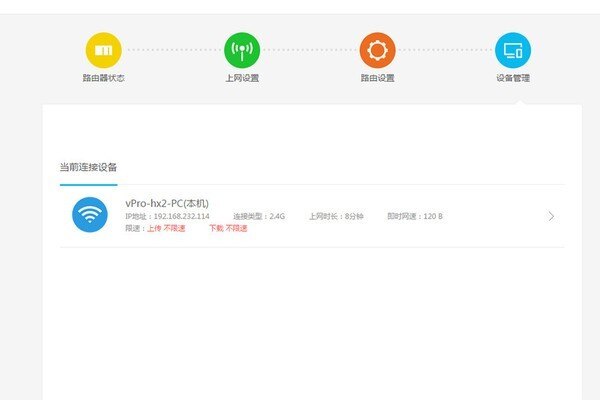Click the blue Wi-Fi icon for vPro-hx2-PC
Image resolution: width=600 pixels, height=400 pixels.
90,215
